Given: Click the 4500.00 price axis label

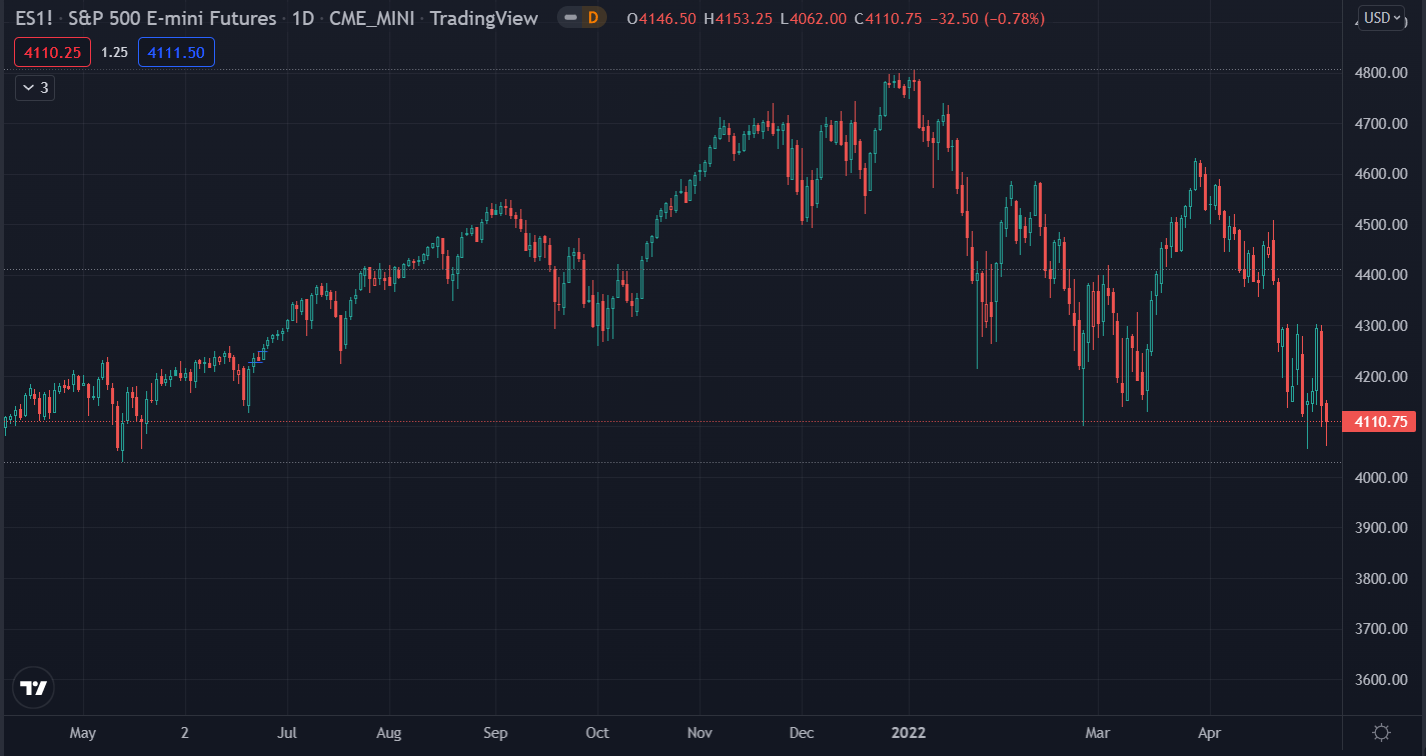Looking at the screenshot, I should 1382,225.
